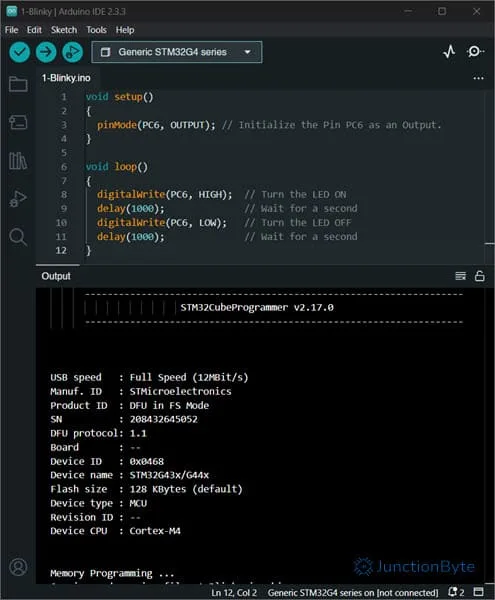Open the Search sidebar icon

[x=18, y=237]
